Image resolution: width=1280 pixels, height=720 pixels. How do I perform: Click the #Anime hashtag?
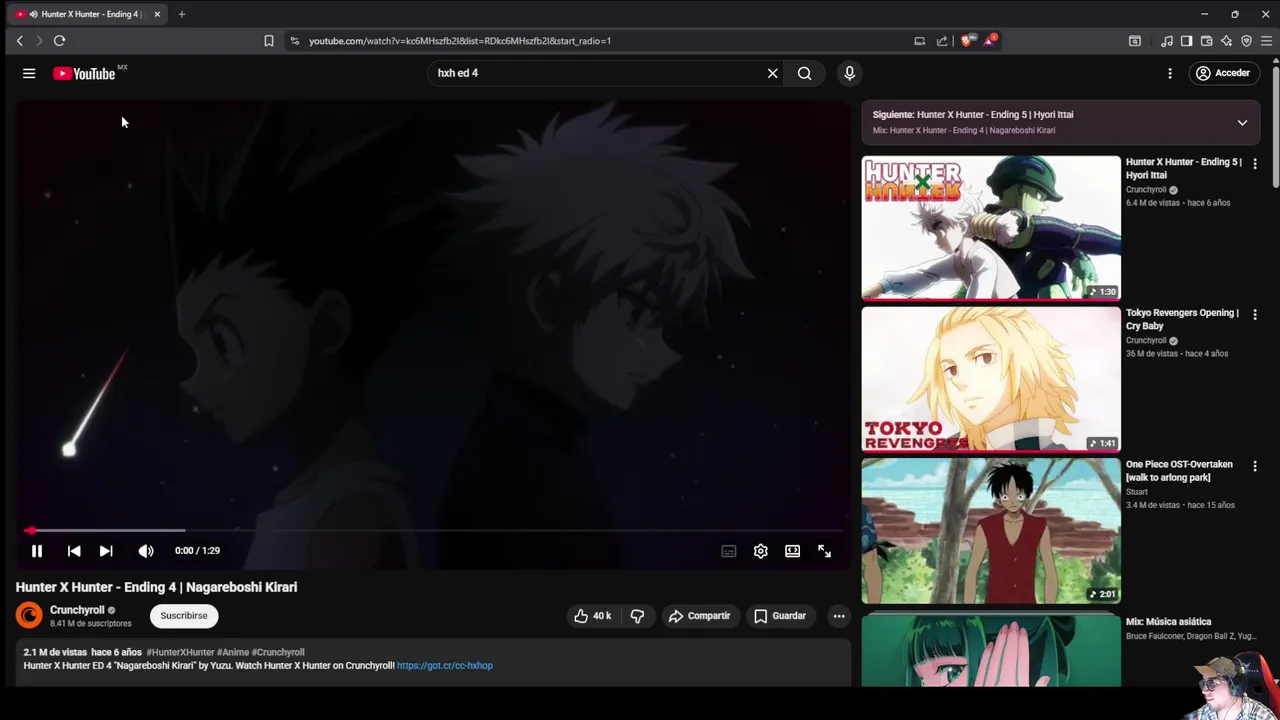(x=233, y=652)
